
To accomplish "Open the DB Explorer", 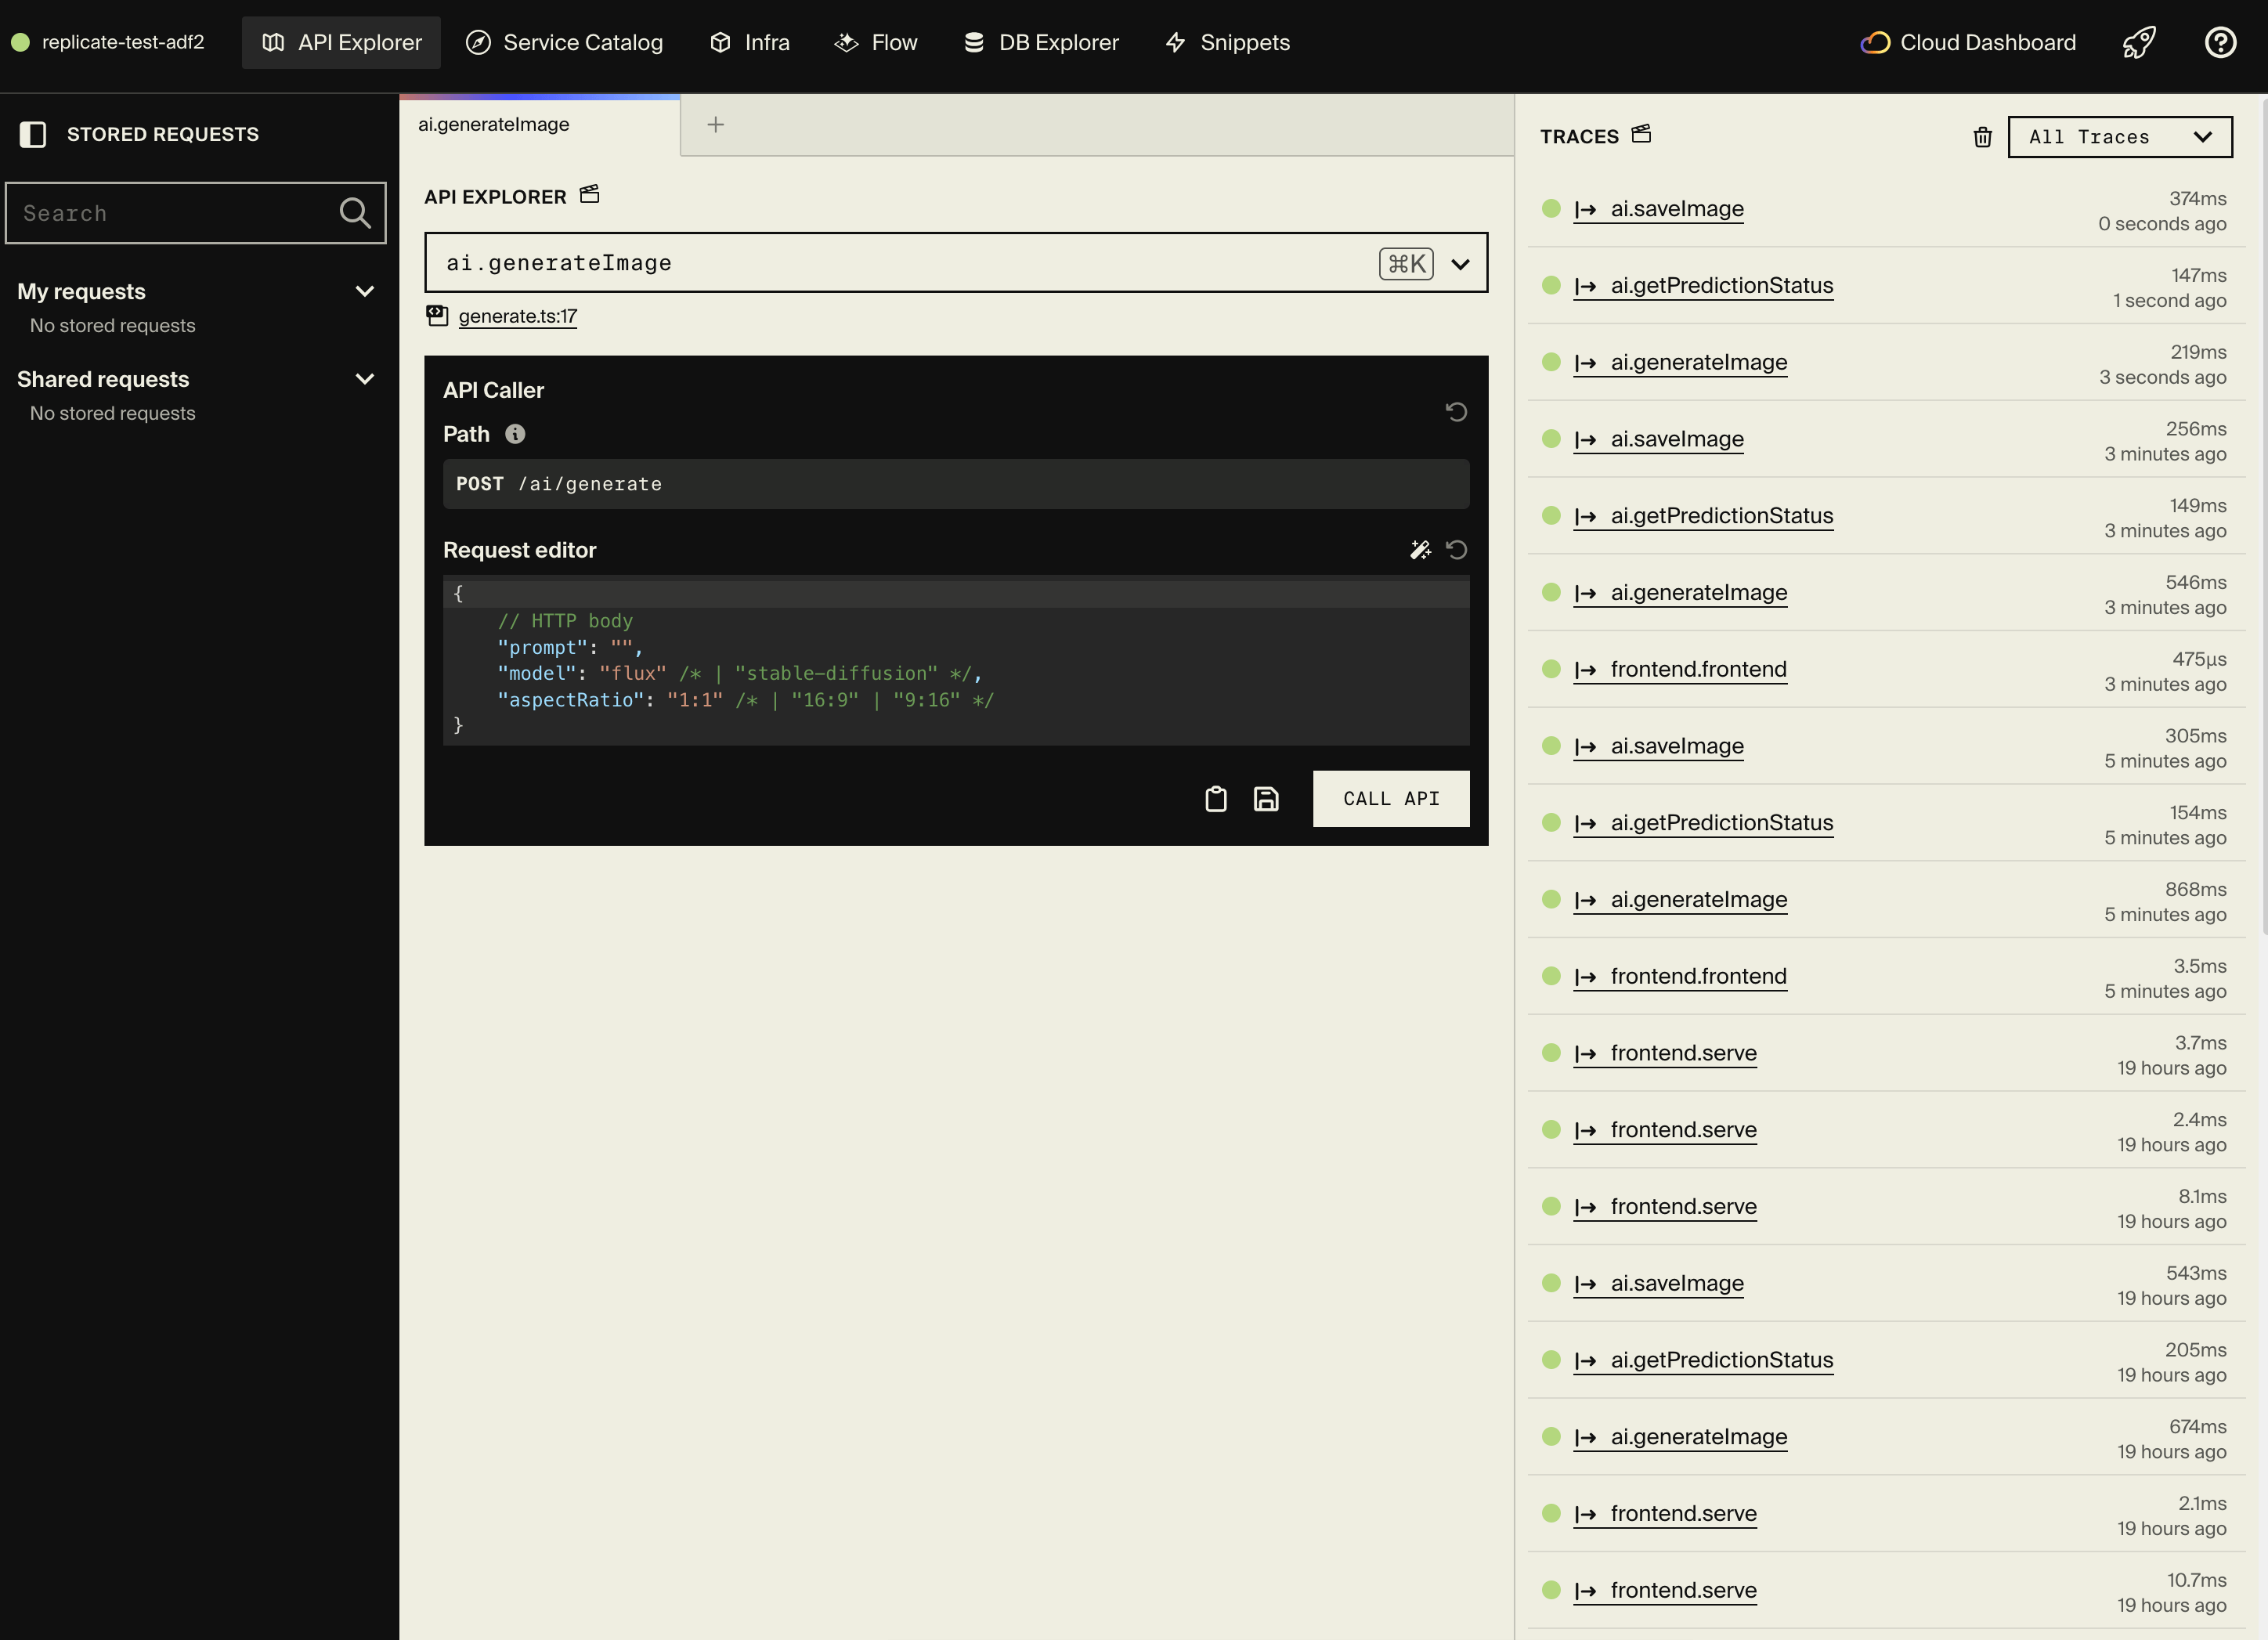I will (x=1040, y=42).
